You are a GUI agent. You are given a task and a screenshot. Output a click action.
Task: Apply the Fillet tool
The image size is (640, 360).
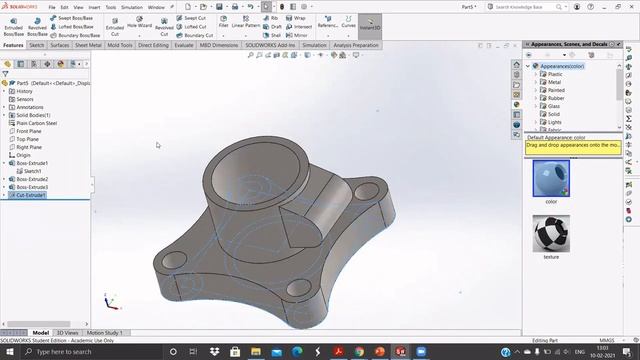(223, 22)
